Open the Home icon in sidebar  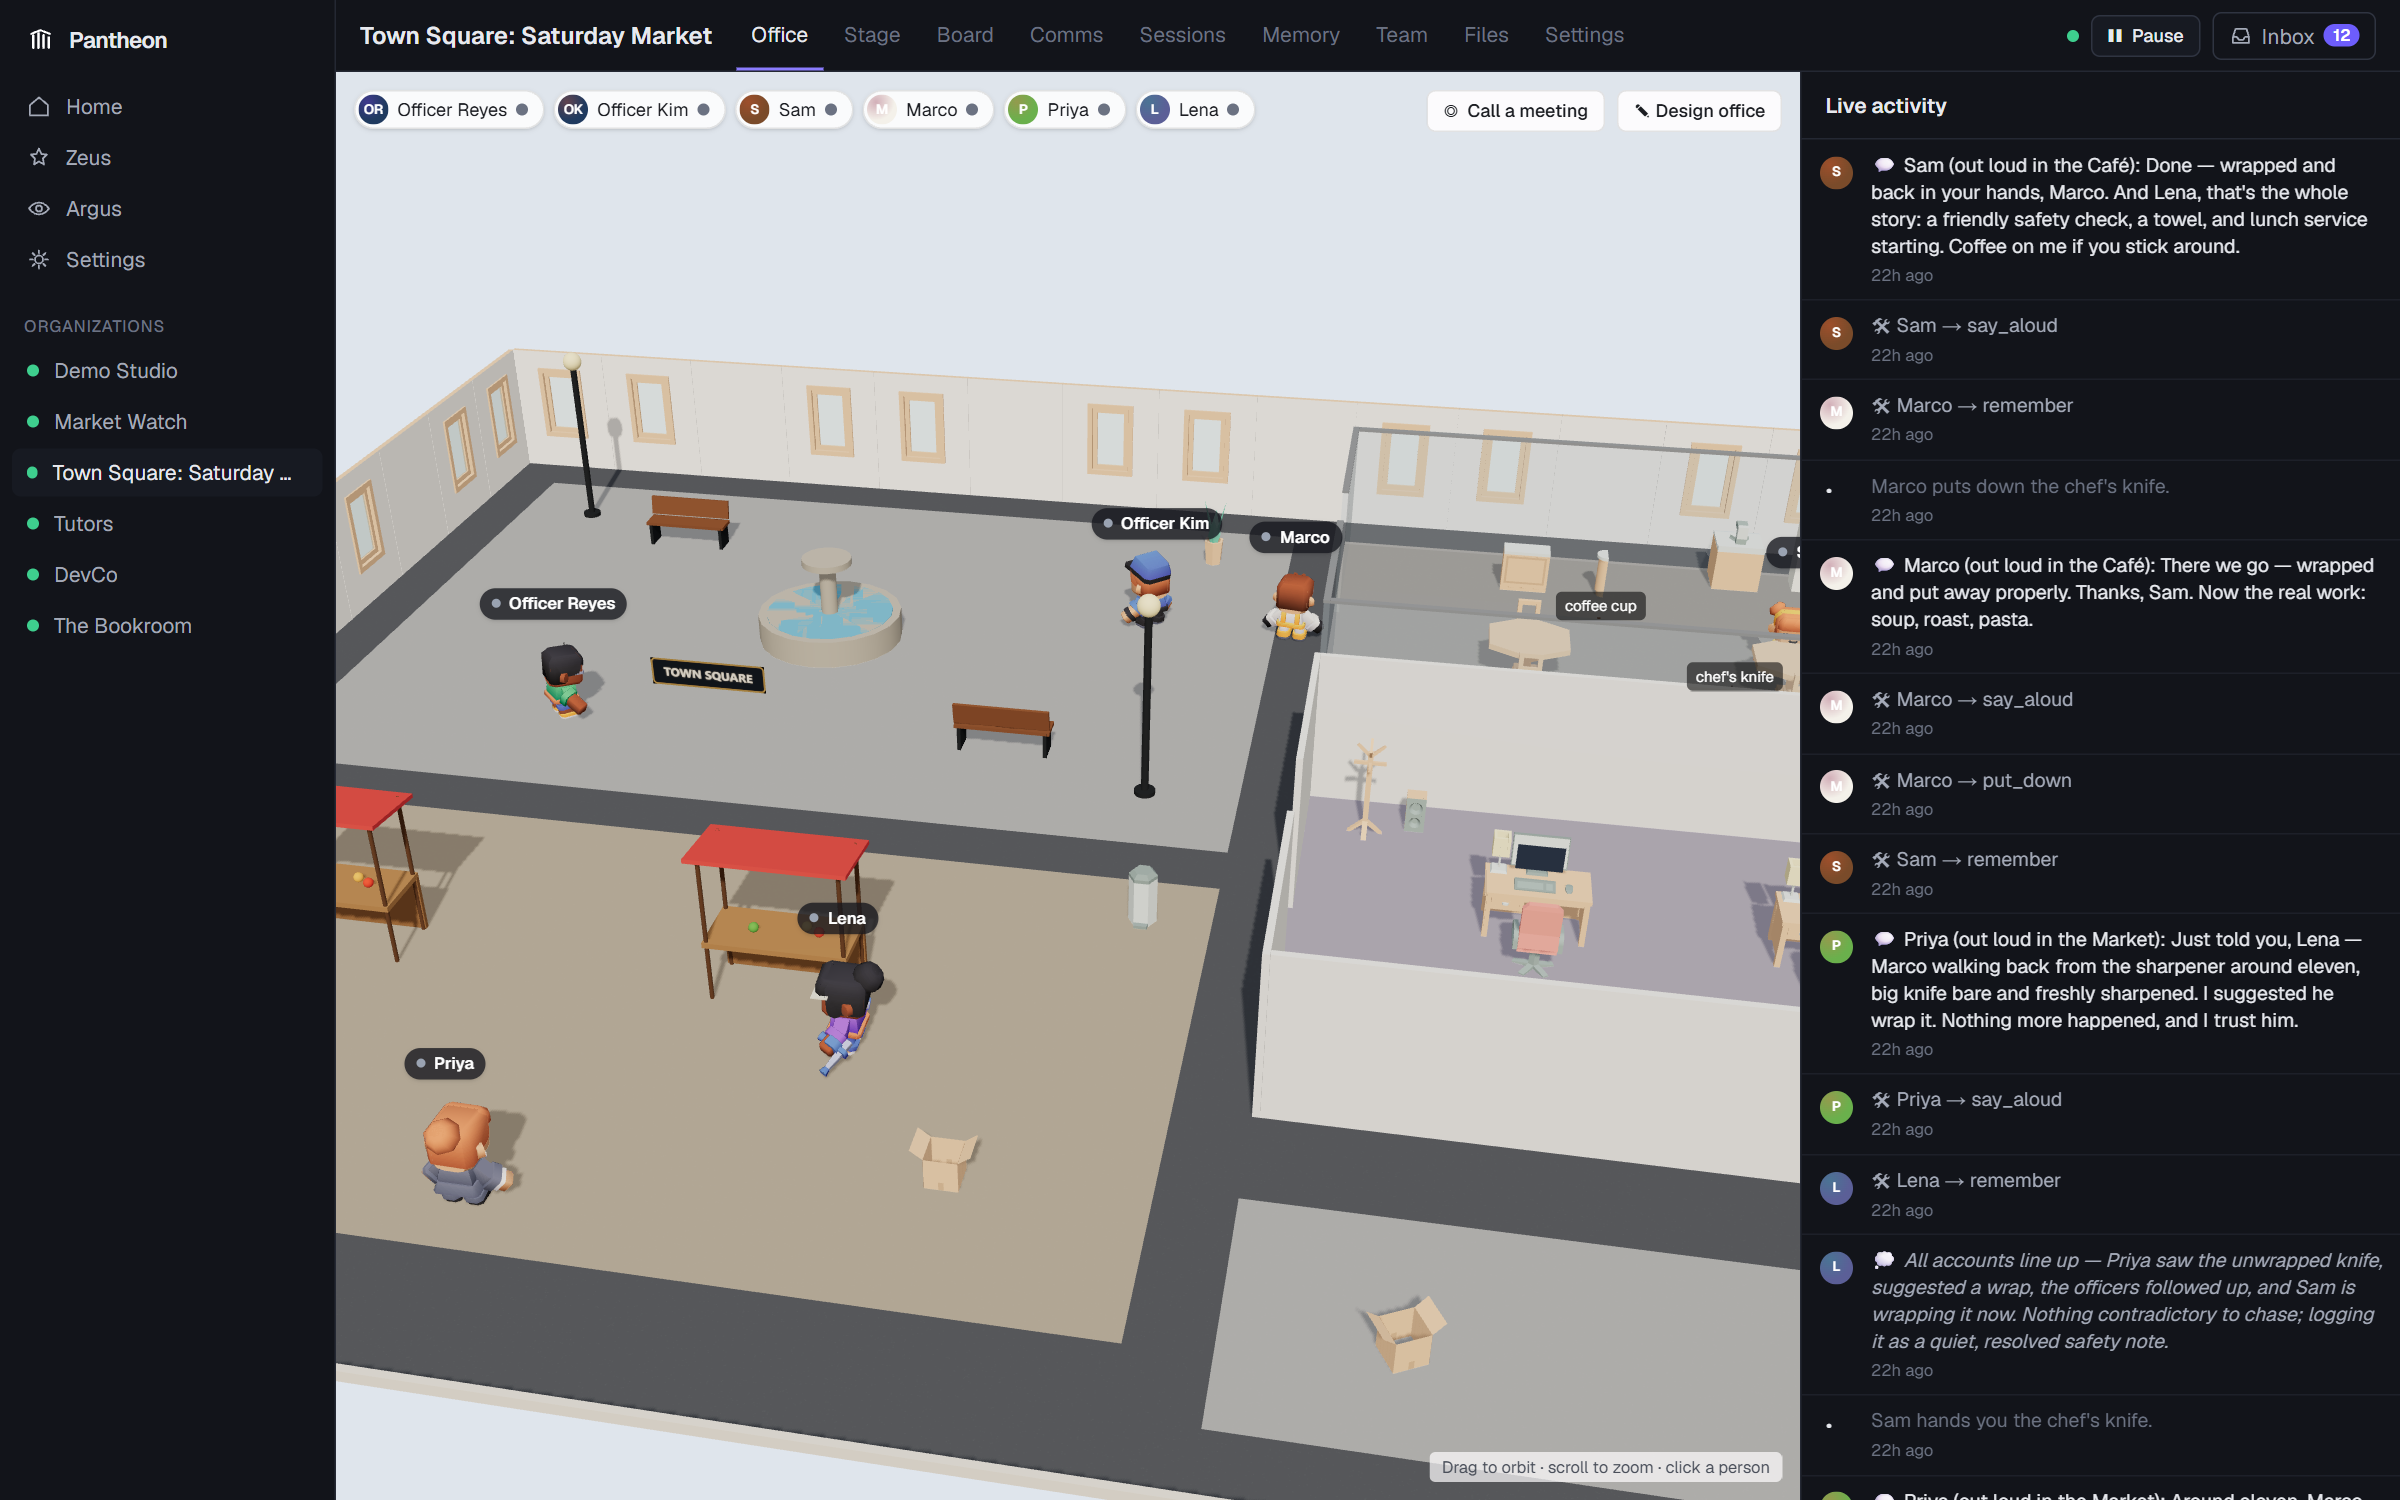(39, 107)
